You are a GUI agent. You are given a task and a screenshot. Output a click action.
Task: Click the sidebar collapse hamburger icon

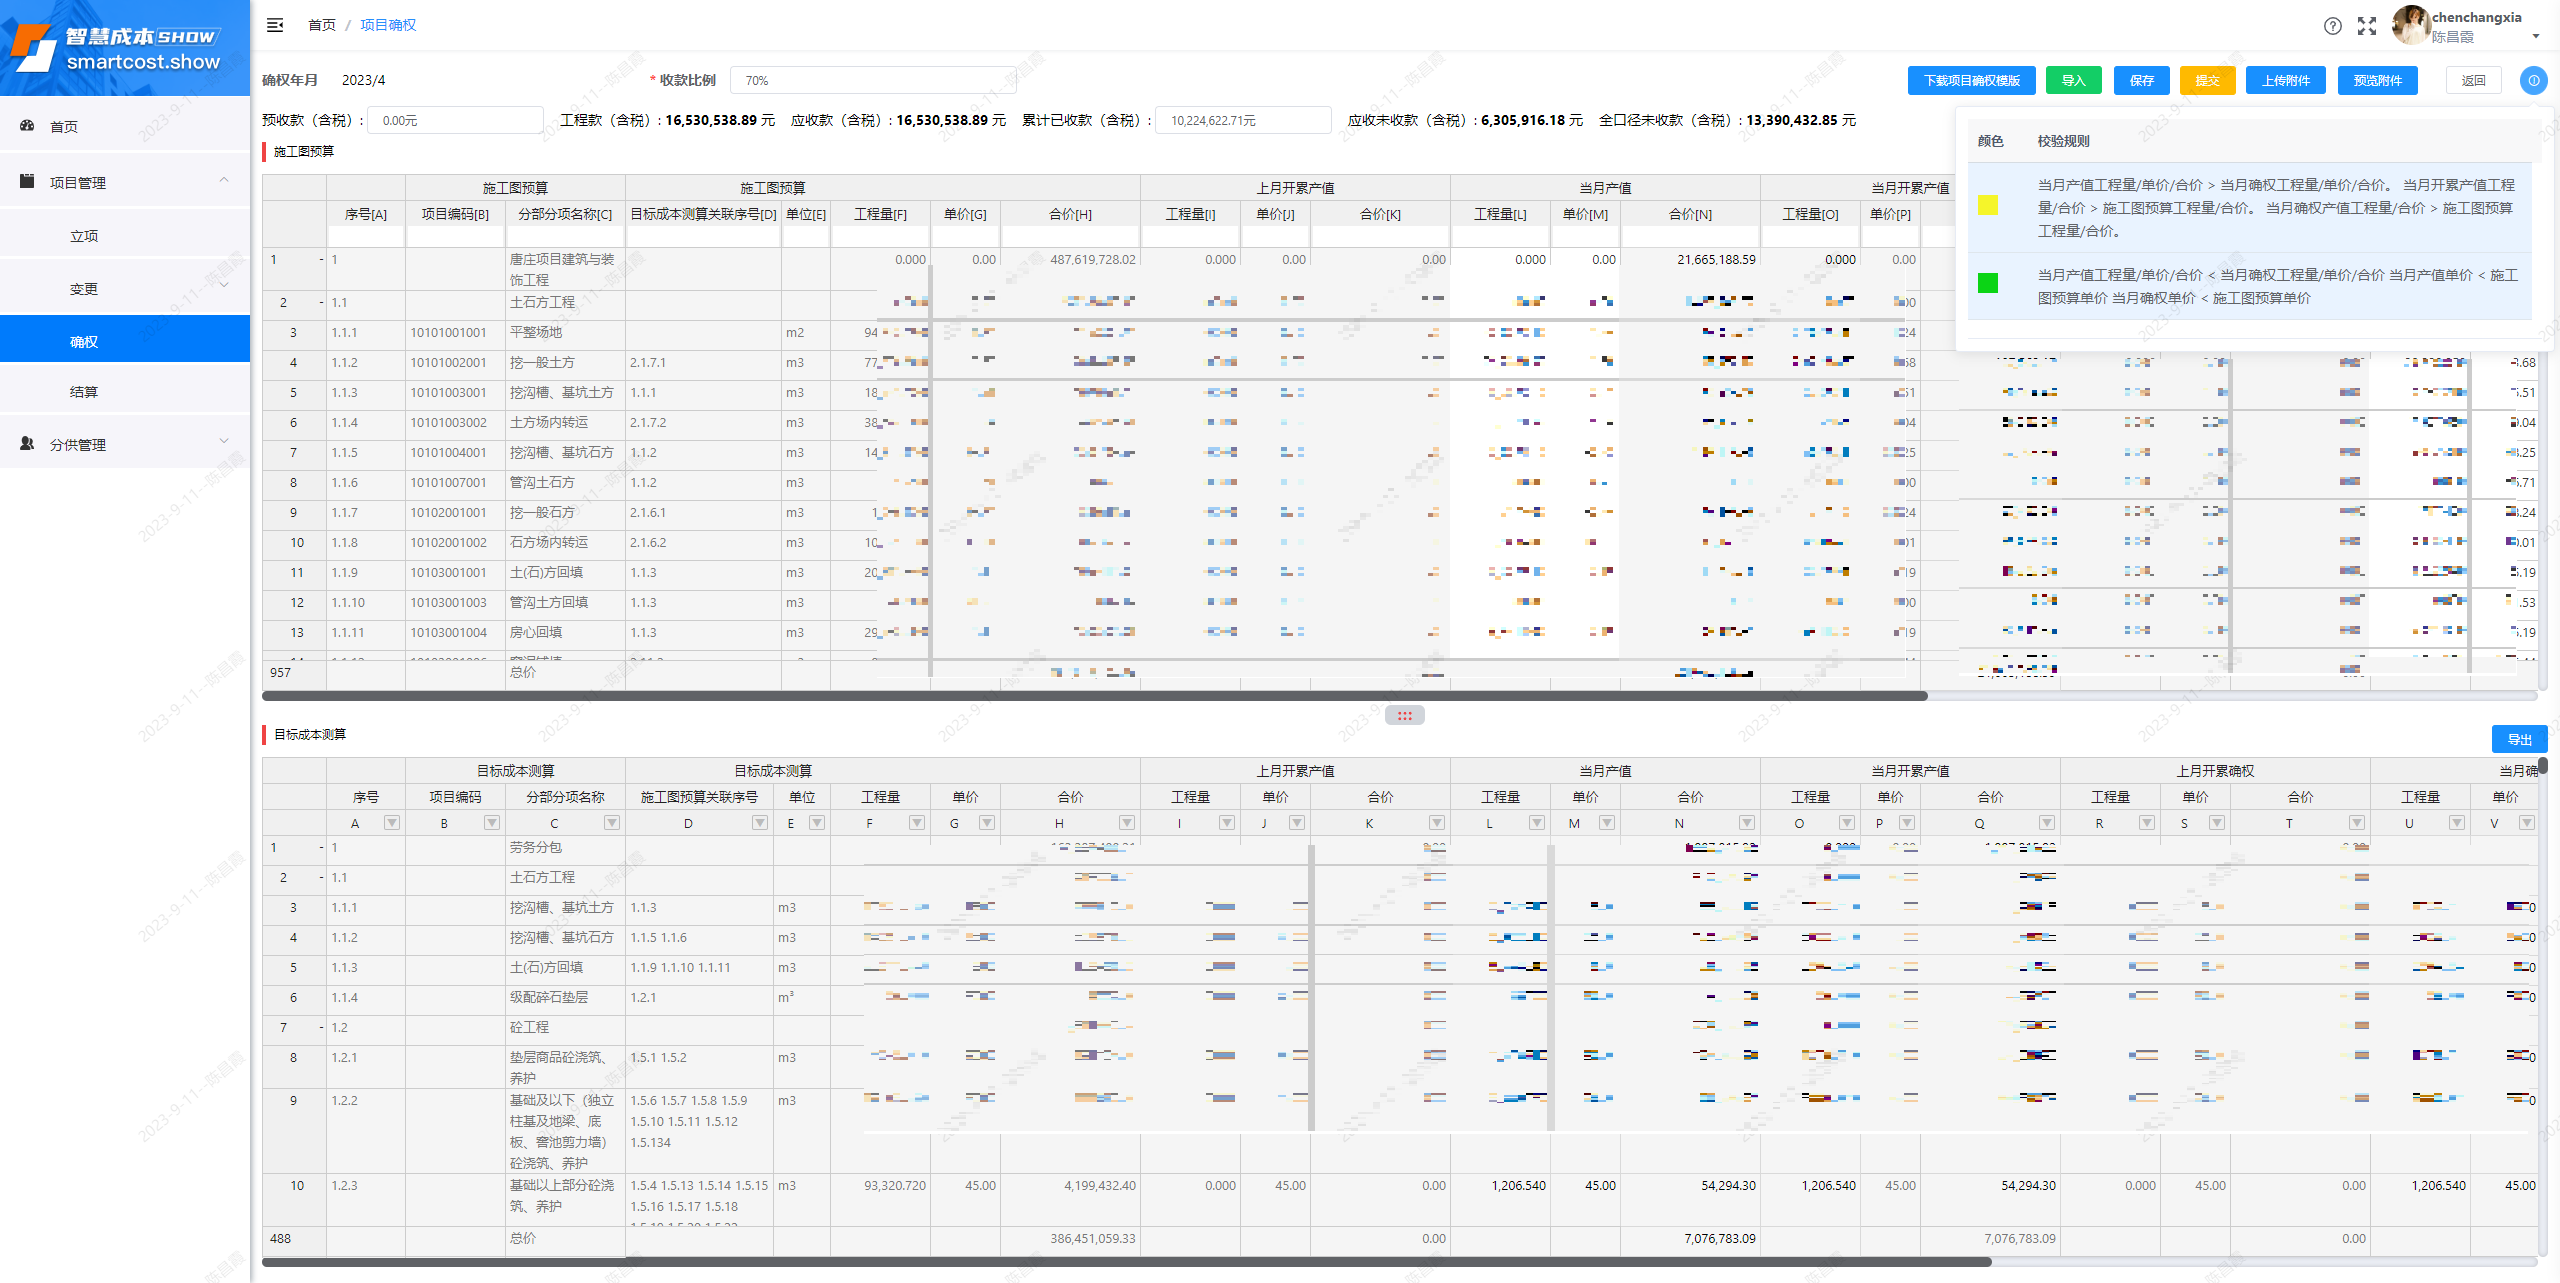click(275, 25)
